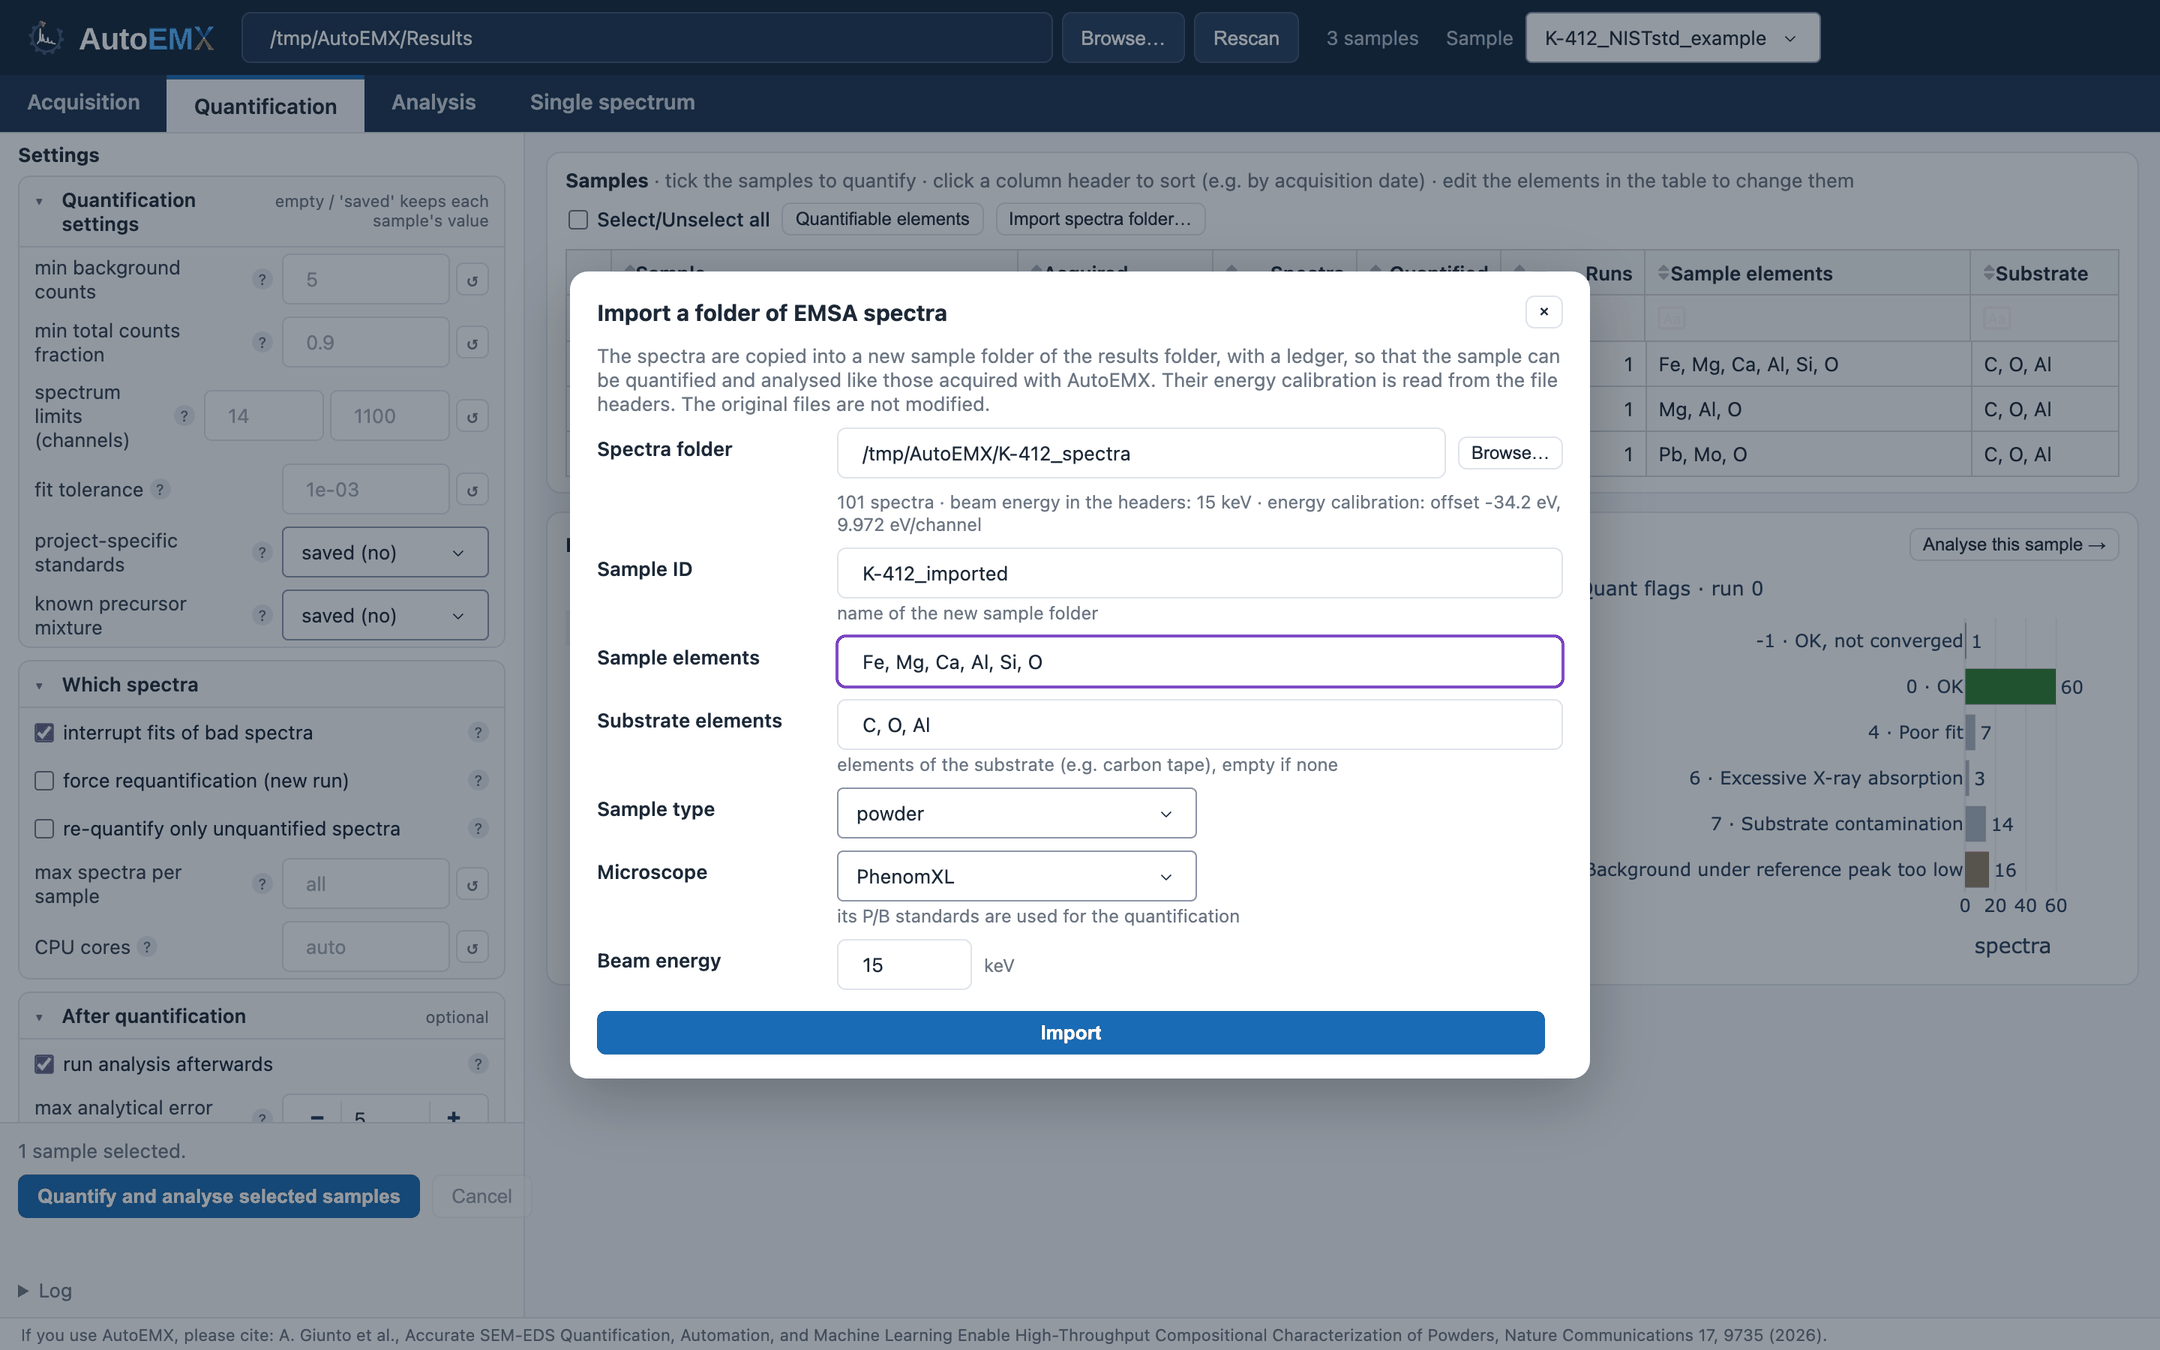This screenshot has width=2160, height=1350.
Task: Click the Rescan button
Action: 1246,38
